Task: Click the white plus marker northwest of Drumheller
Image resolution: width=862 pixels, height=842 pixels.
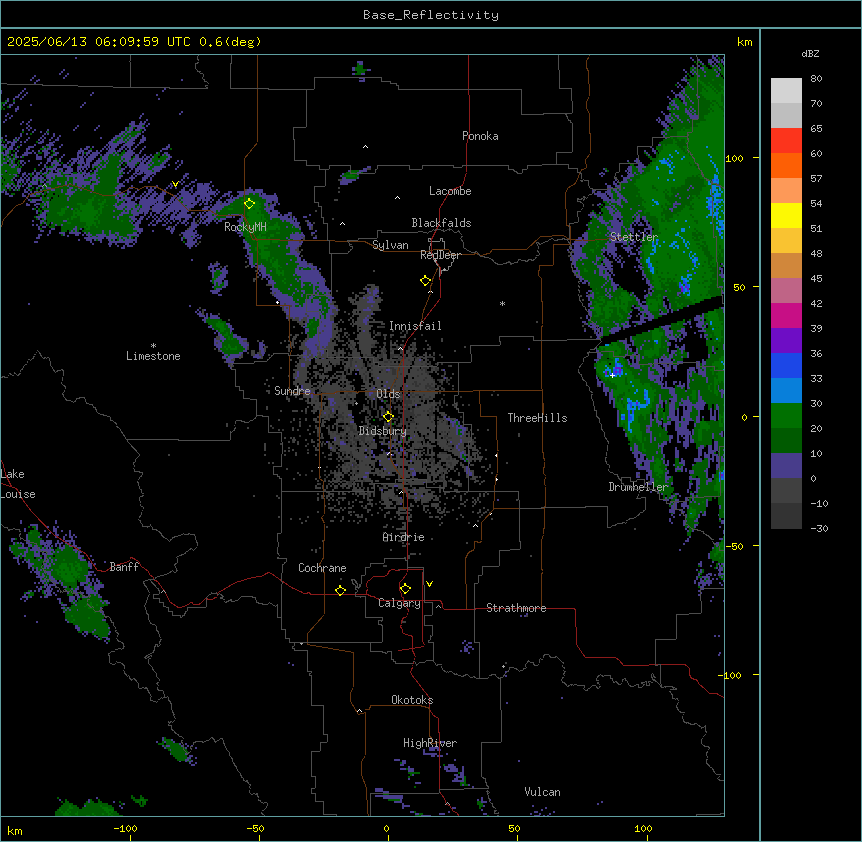Action: point(612,375)
